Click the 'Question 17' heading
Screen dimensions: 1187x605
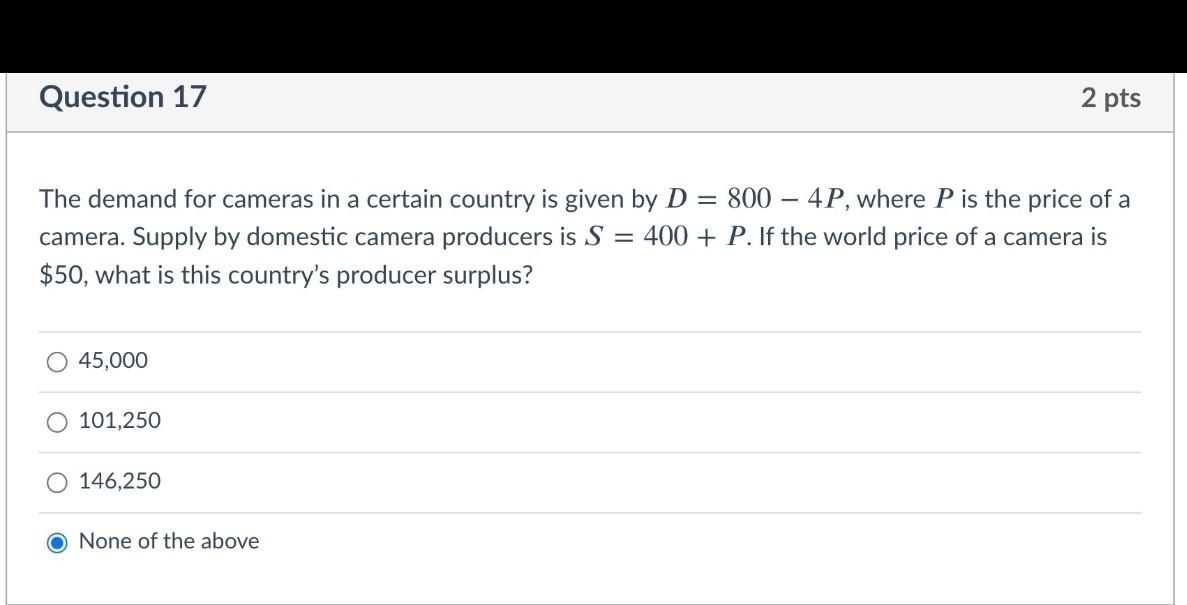click(122, 97)
